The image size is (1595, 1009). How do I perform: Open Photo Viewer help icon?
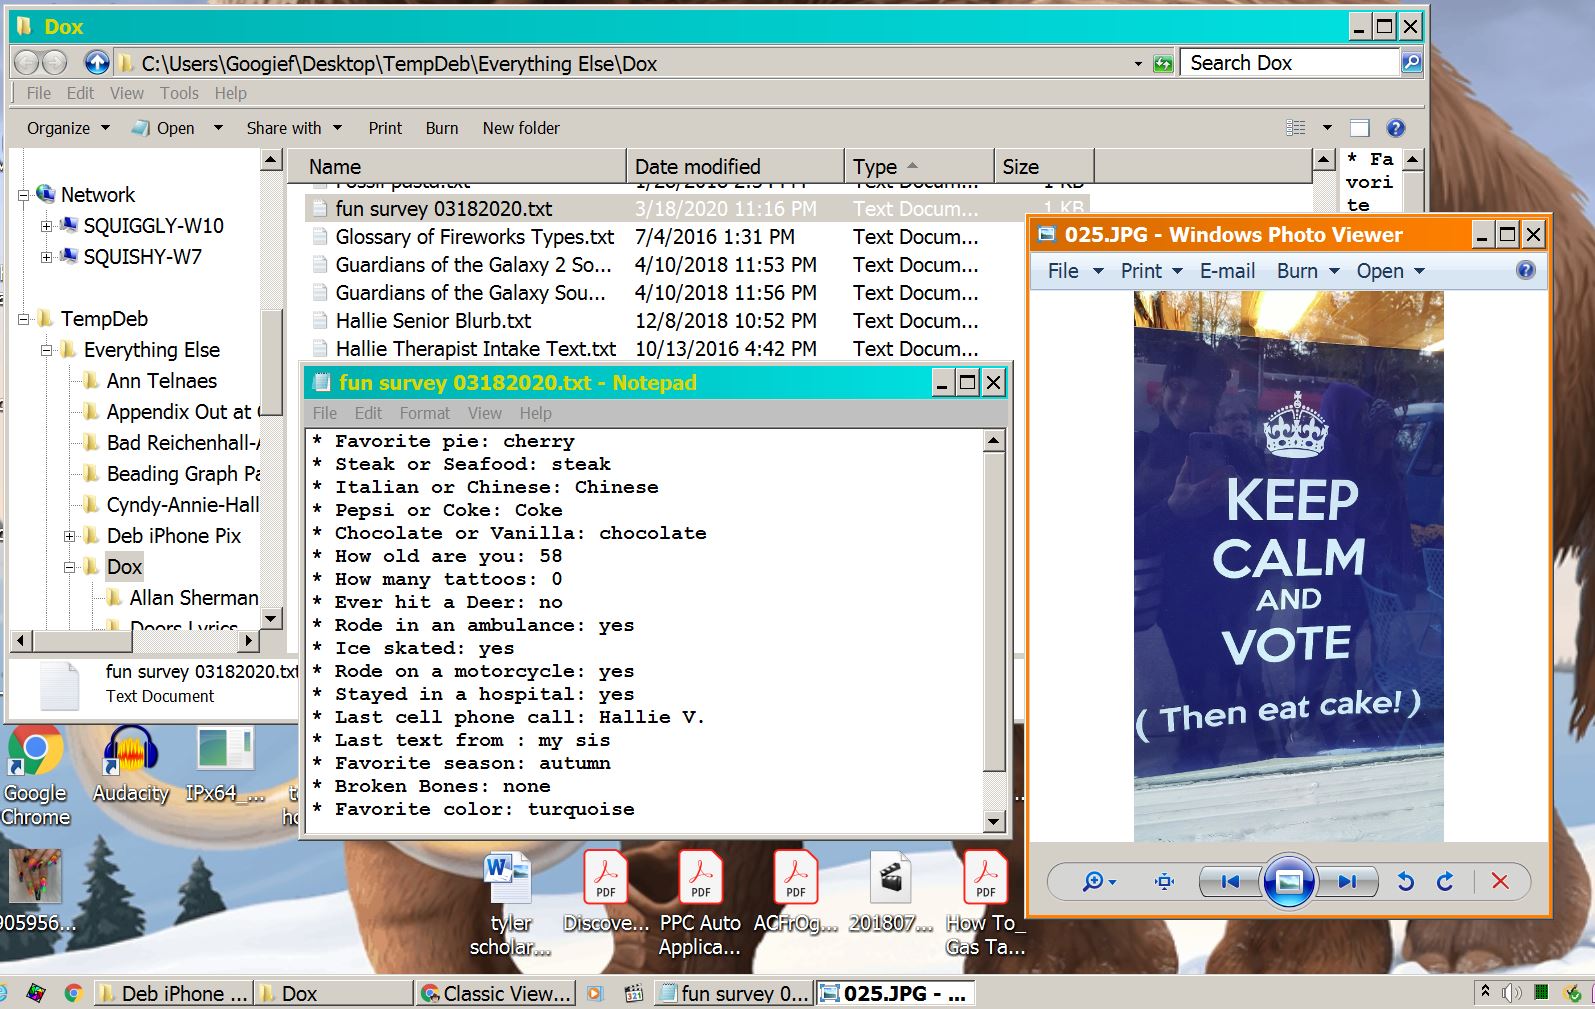point(1525,270)
